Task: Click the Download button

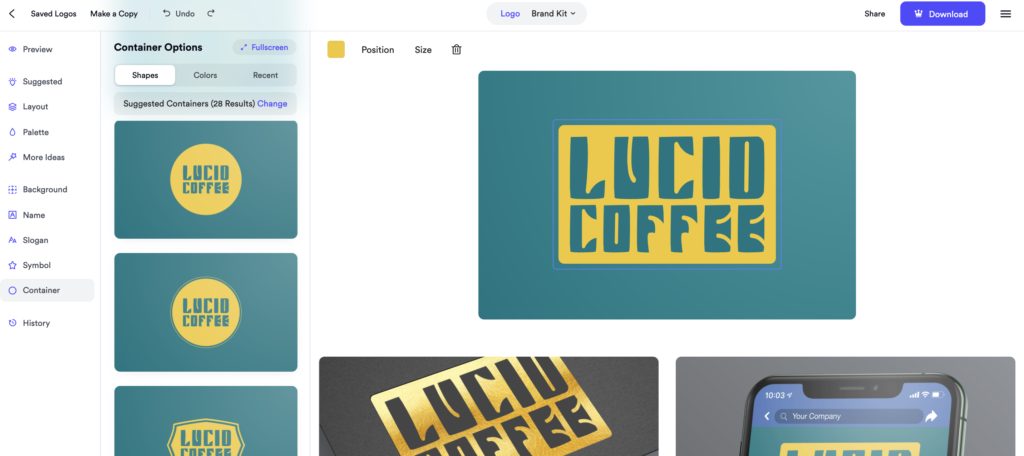Action: point(942,14)
